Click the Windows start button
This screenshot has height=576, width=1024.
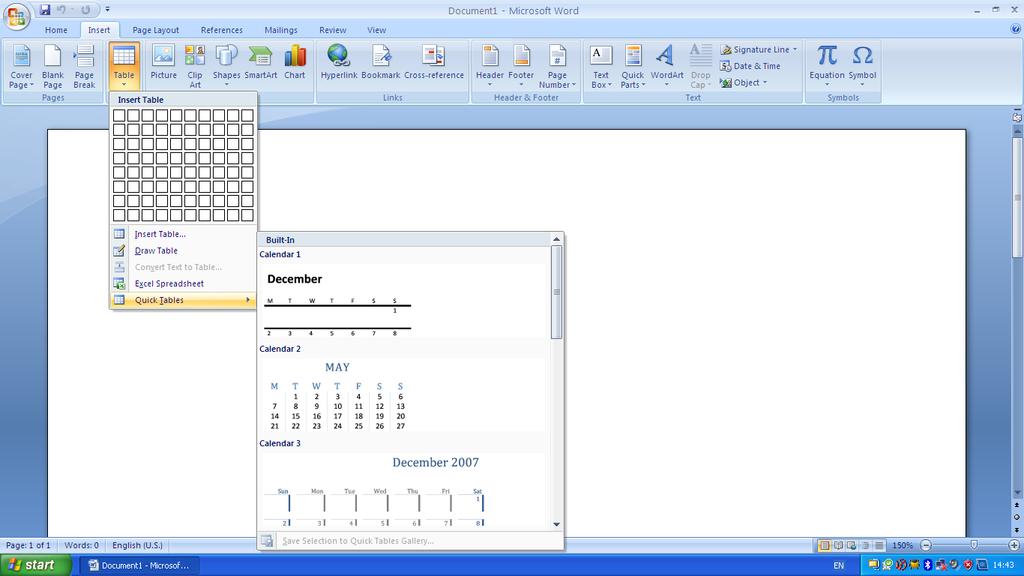pyautogui.click(x=36, y=565)
